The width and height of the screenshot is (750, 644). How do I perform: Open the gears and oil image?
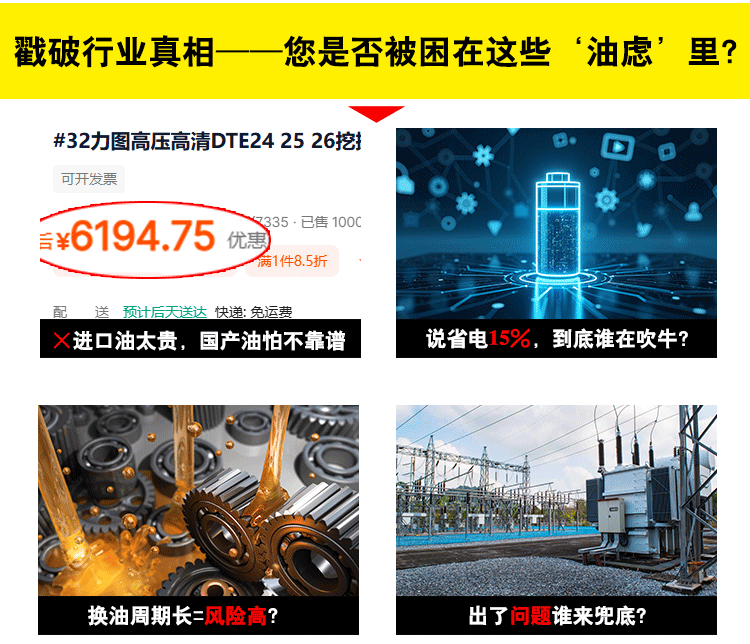coord(199,500)
